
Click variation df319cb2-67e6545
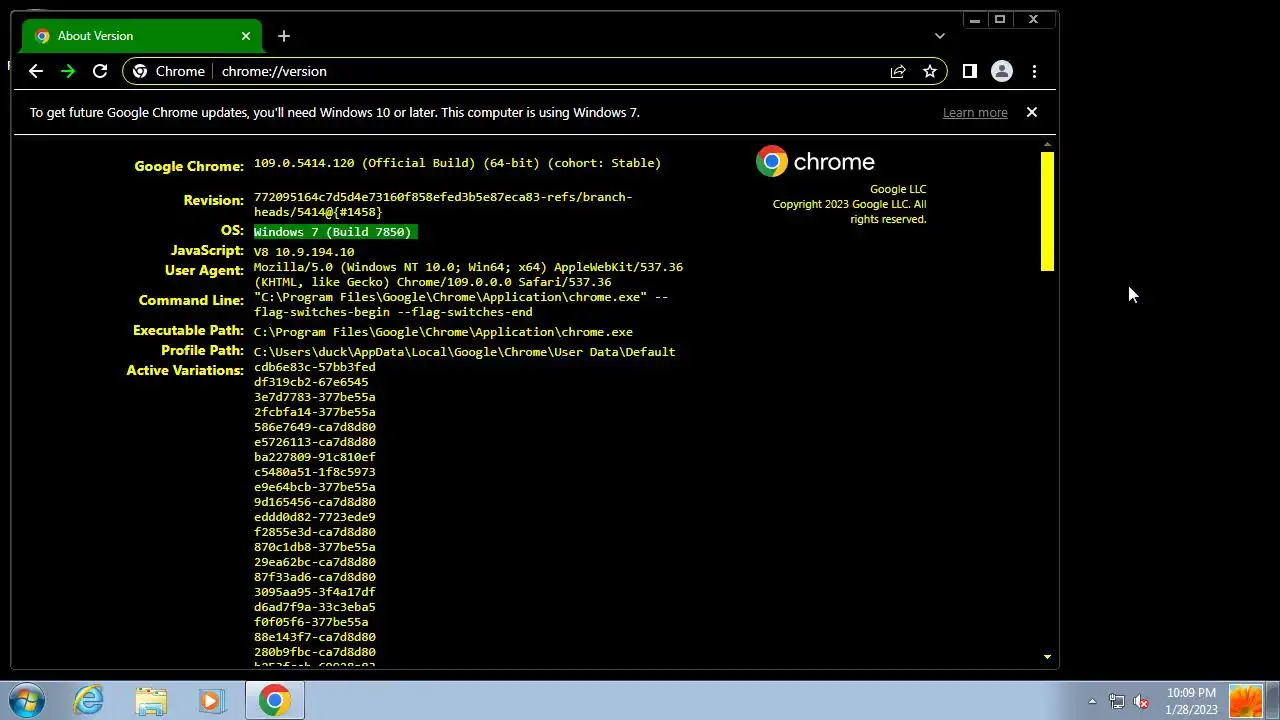(311, 382)
